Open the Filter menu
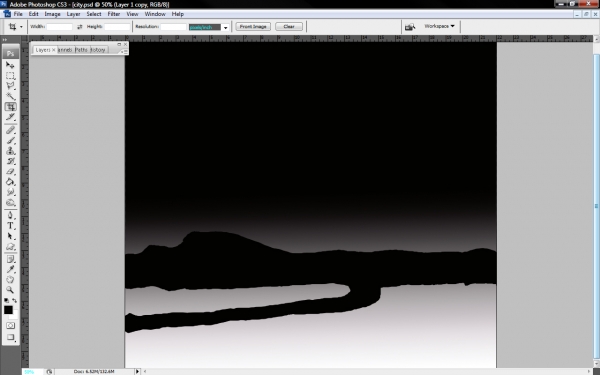 click(x=114, y=14)
